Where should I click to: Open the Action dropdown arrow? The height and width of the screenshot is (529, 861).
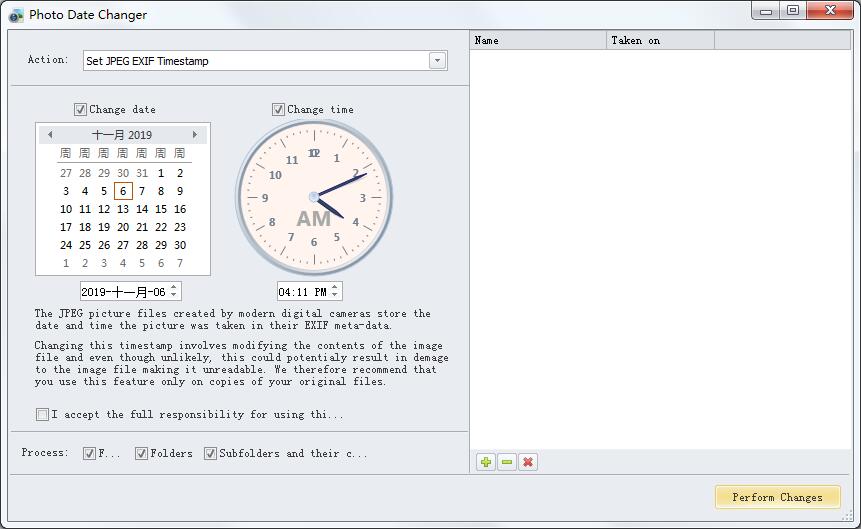point(437,60)
